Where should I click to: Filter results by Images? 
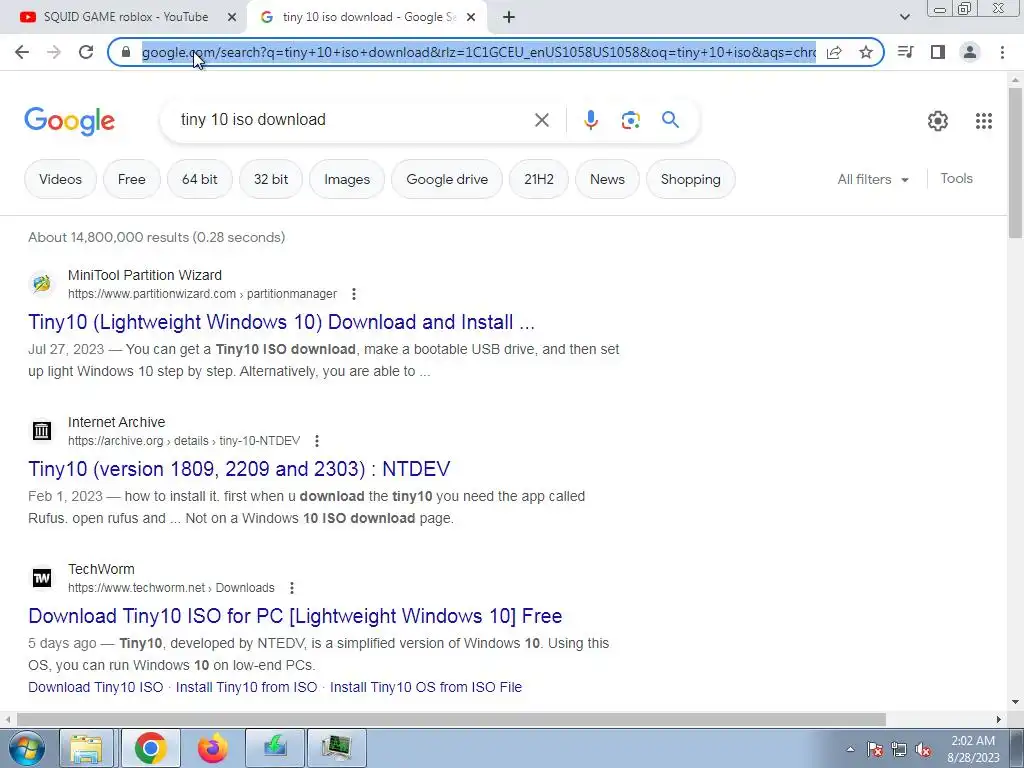tap(347, 179)
